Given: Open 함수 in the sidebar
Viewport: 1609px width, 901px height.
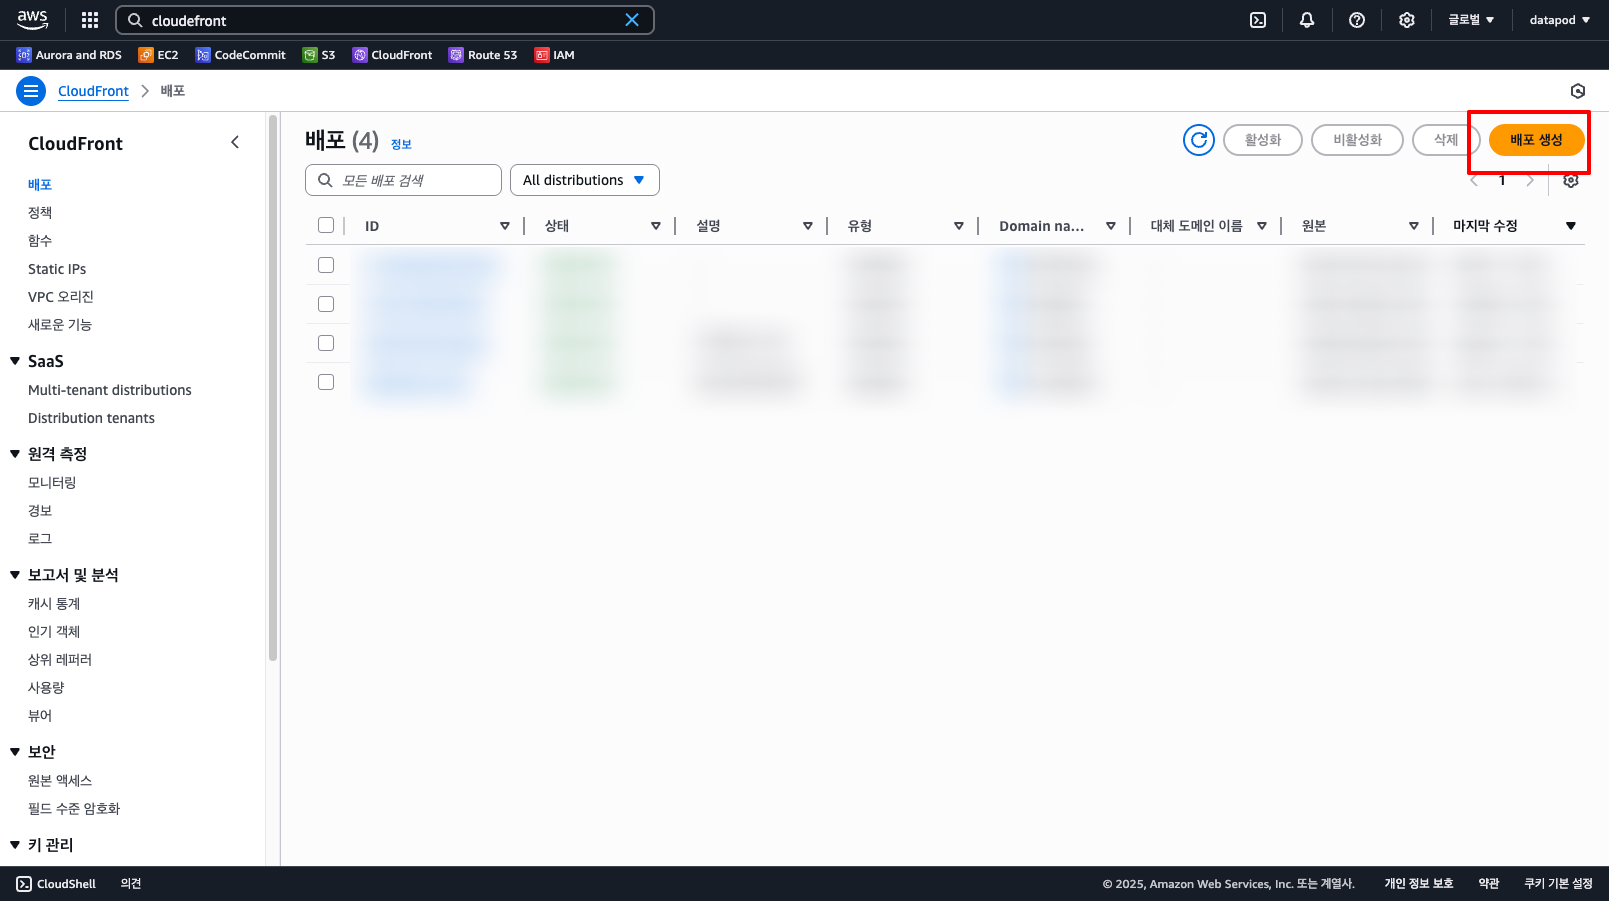Looking at the screenshot, I should click(x=40, y=241).
